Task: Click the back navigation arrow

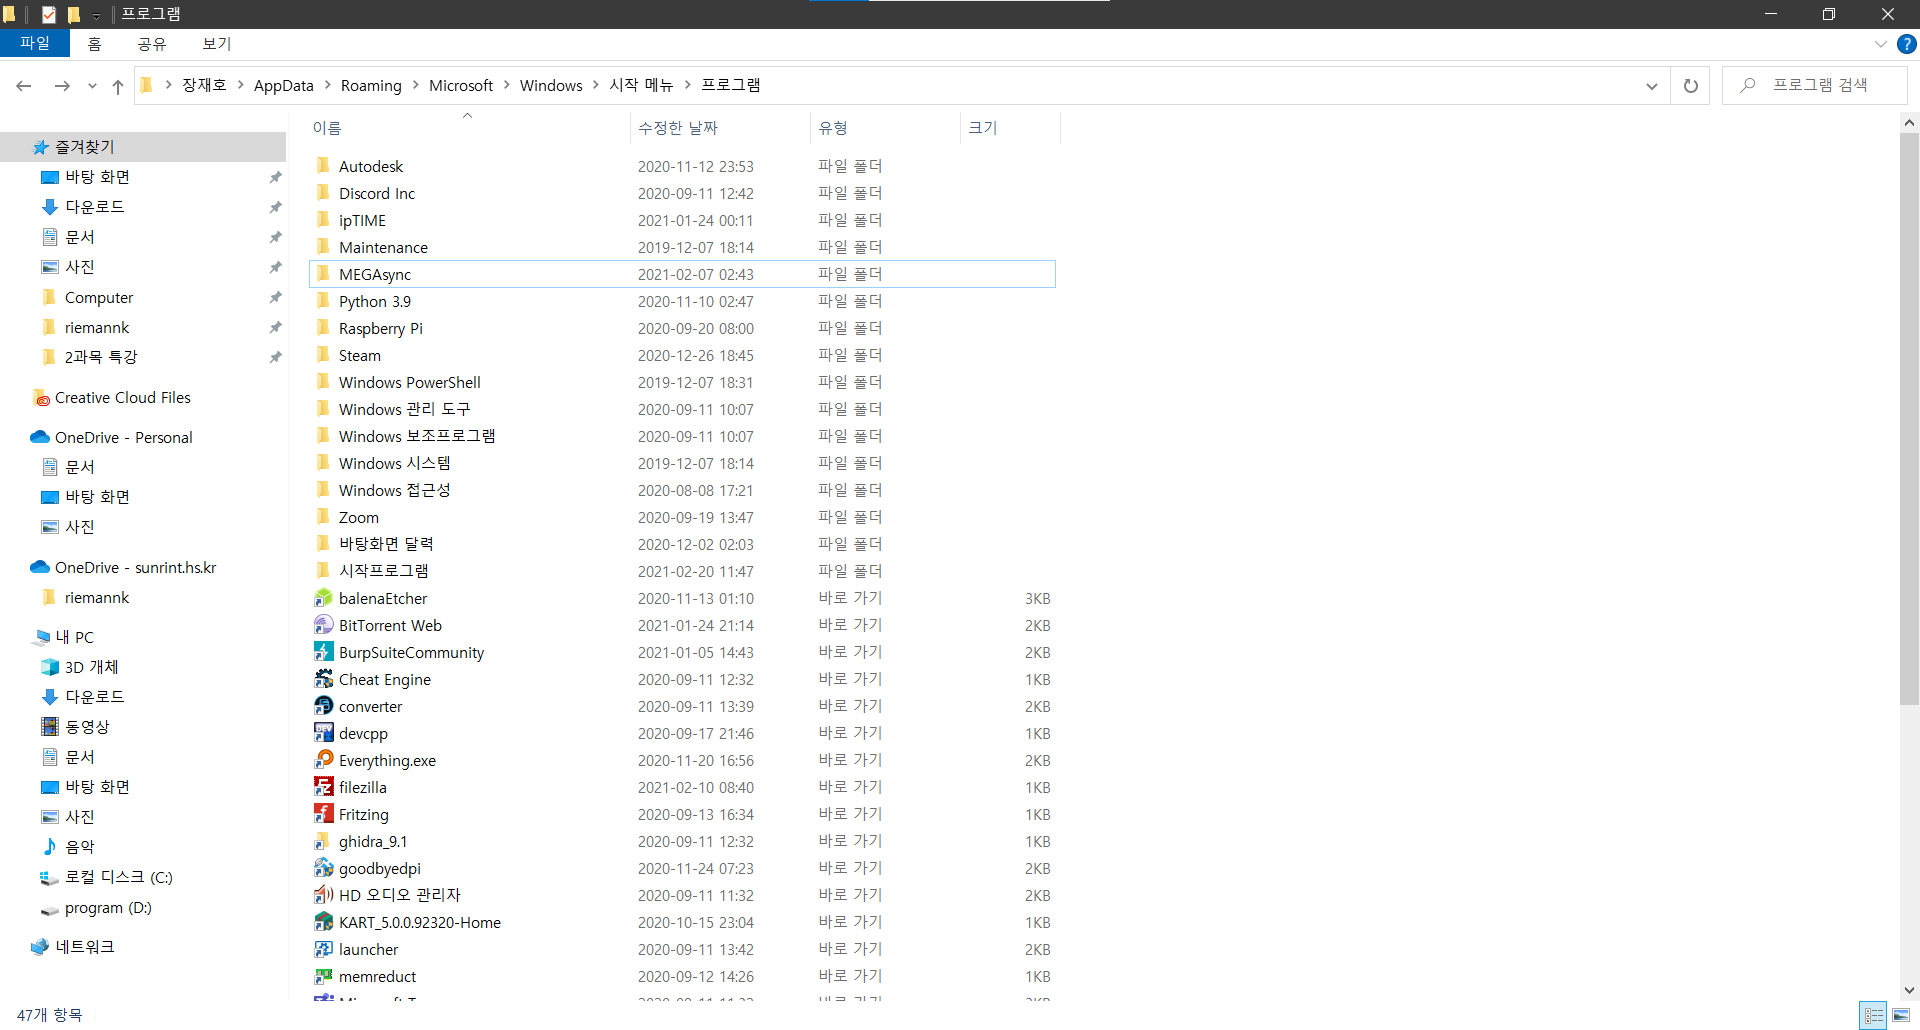Action: click(24, 86)
